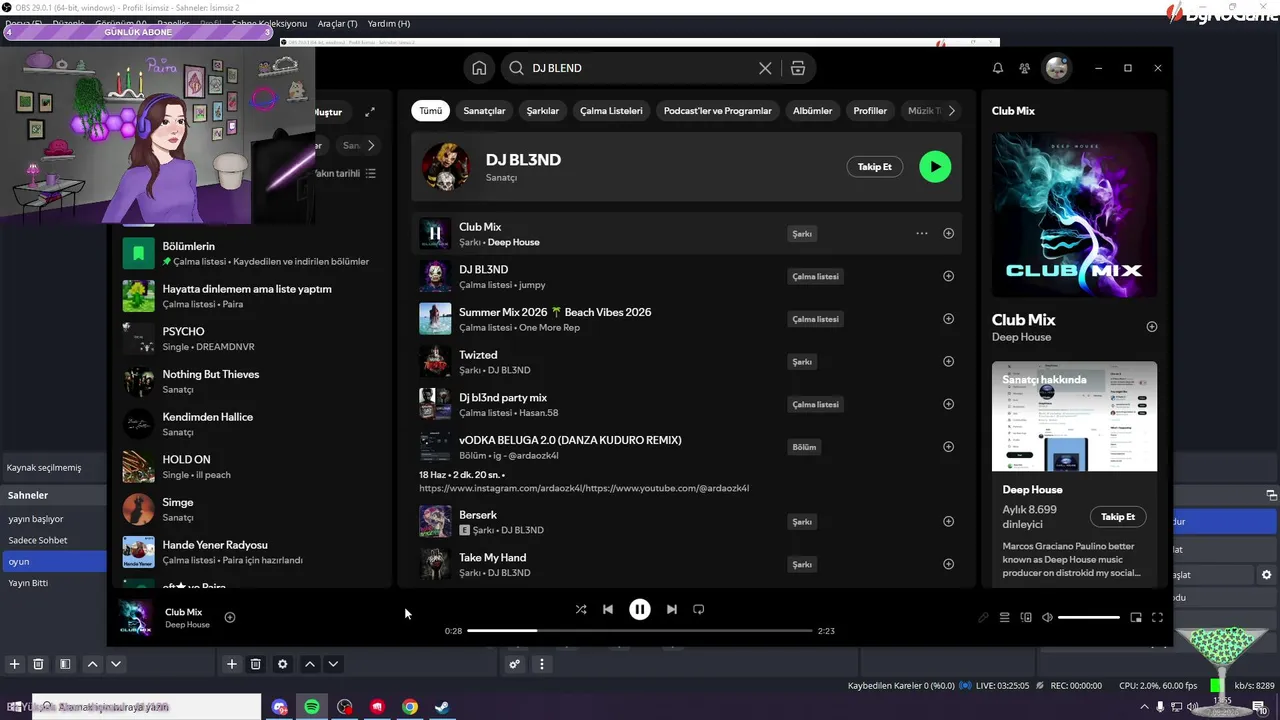Add Take My Hand to liked songs
This screenshot has height=720, width=1280.
click(x=948, y=564)
